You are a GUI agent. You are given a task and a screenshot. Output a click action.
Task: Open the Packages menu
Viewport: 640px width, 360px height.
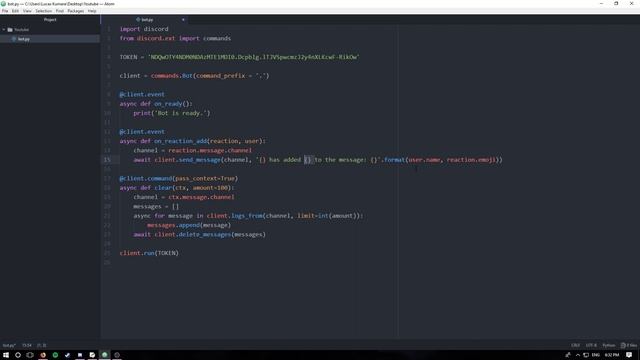point(76,11)
